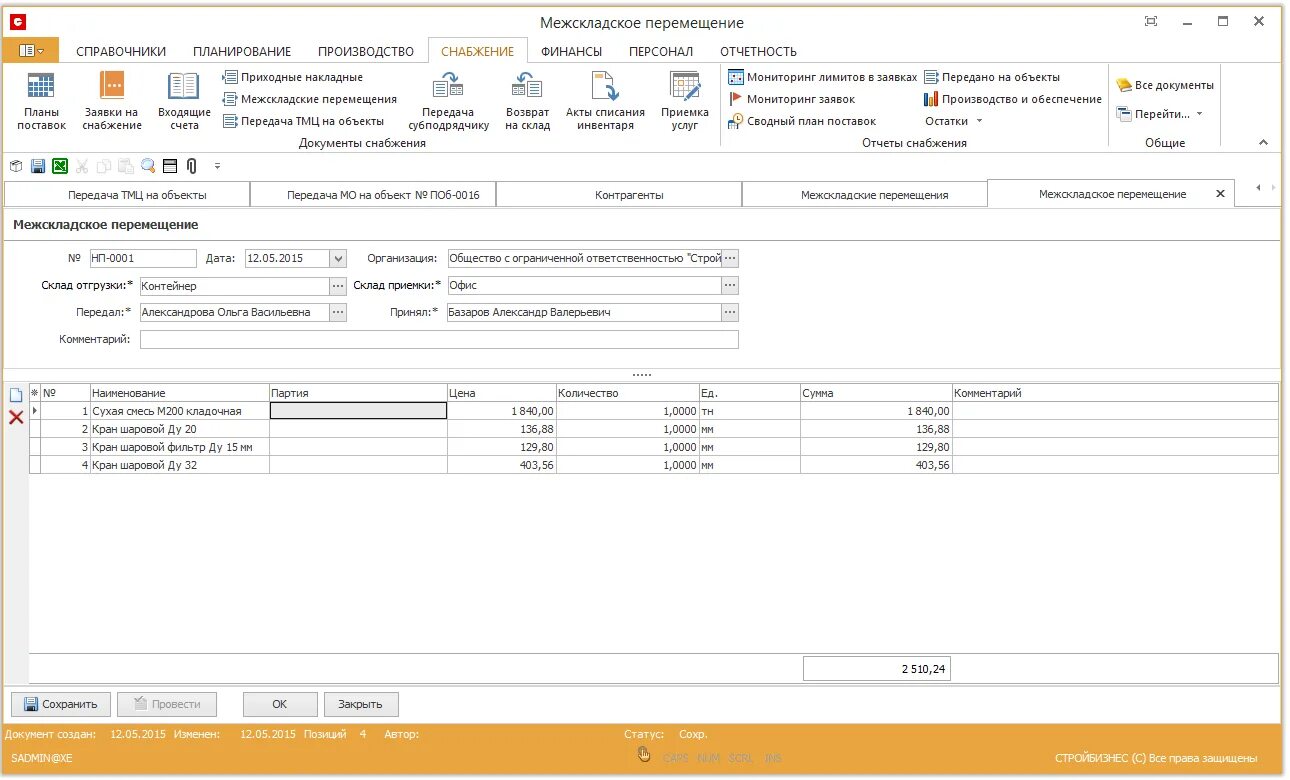Sort by the Наименование column header
The image size is (1290, 780).
[x=180, y=393]
